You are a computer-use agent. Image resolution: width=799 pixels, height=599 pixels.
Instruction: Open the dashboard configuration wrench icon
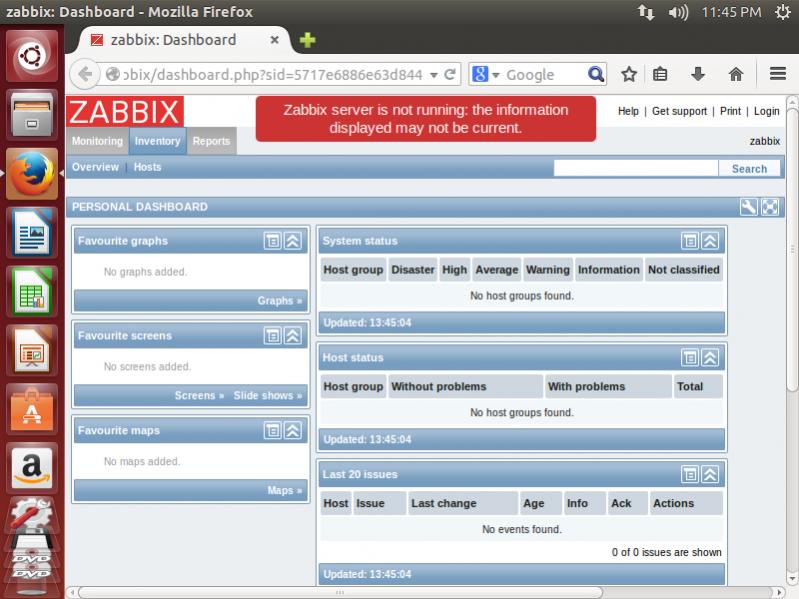(x=749, y=207)
